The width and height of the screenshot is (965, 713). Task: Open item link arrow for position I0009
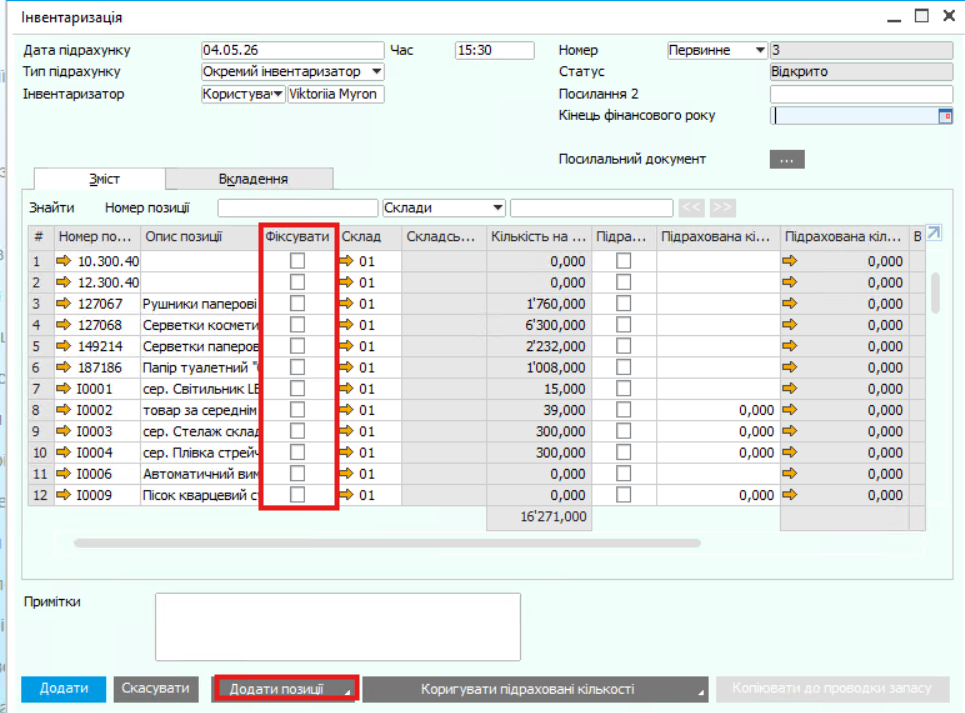[63, 495]
